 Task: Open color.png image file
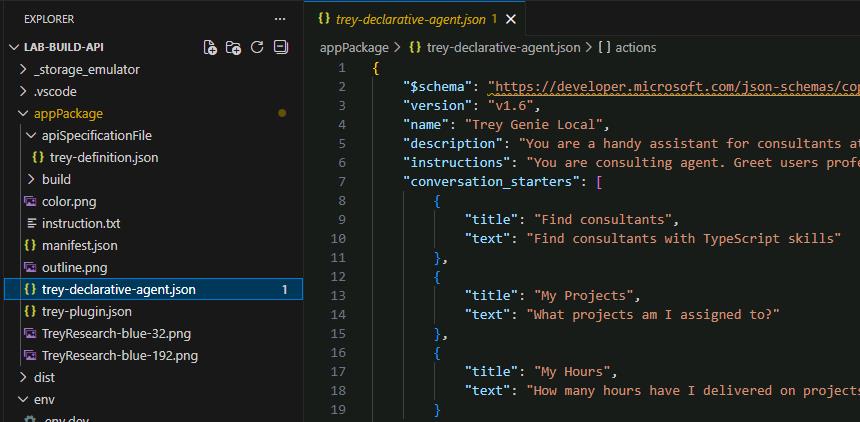click(69, 201)
